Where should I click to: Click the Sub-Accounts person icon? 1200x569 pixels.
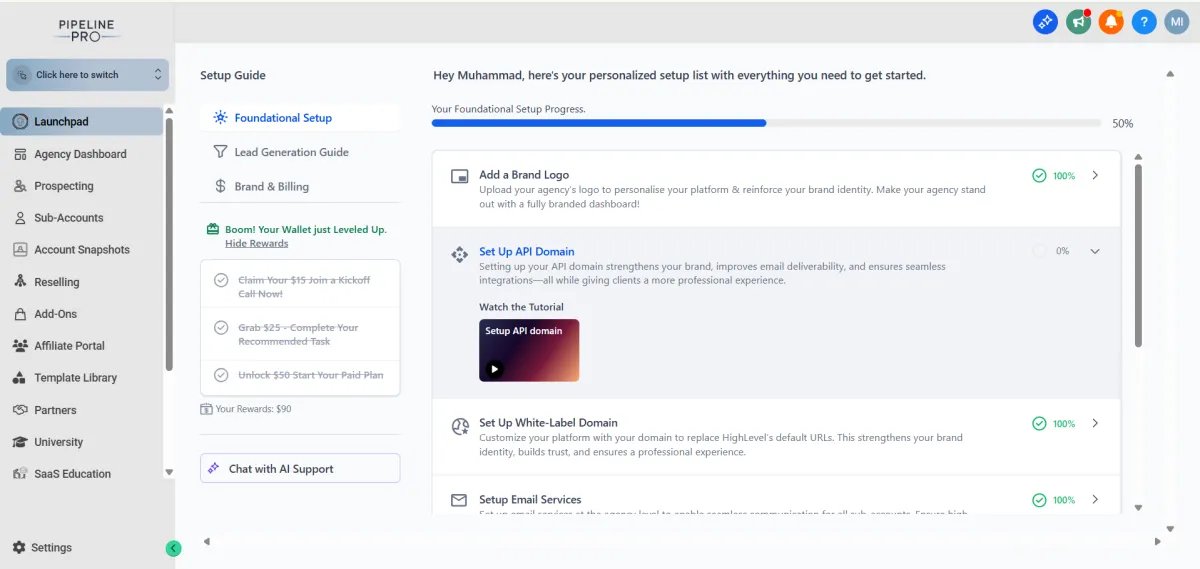click(20, 218)
